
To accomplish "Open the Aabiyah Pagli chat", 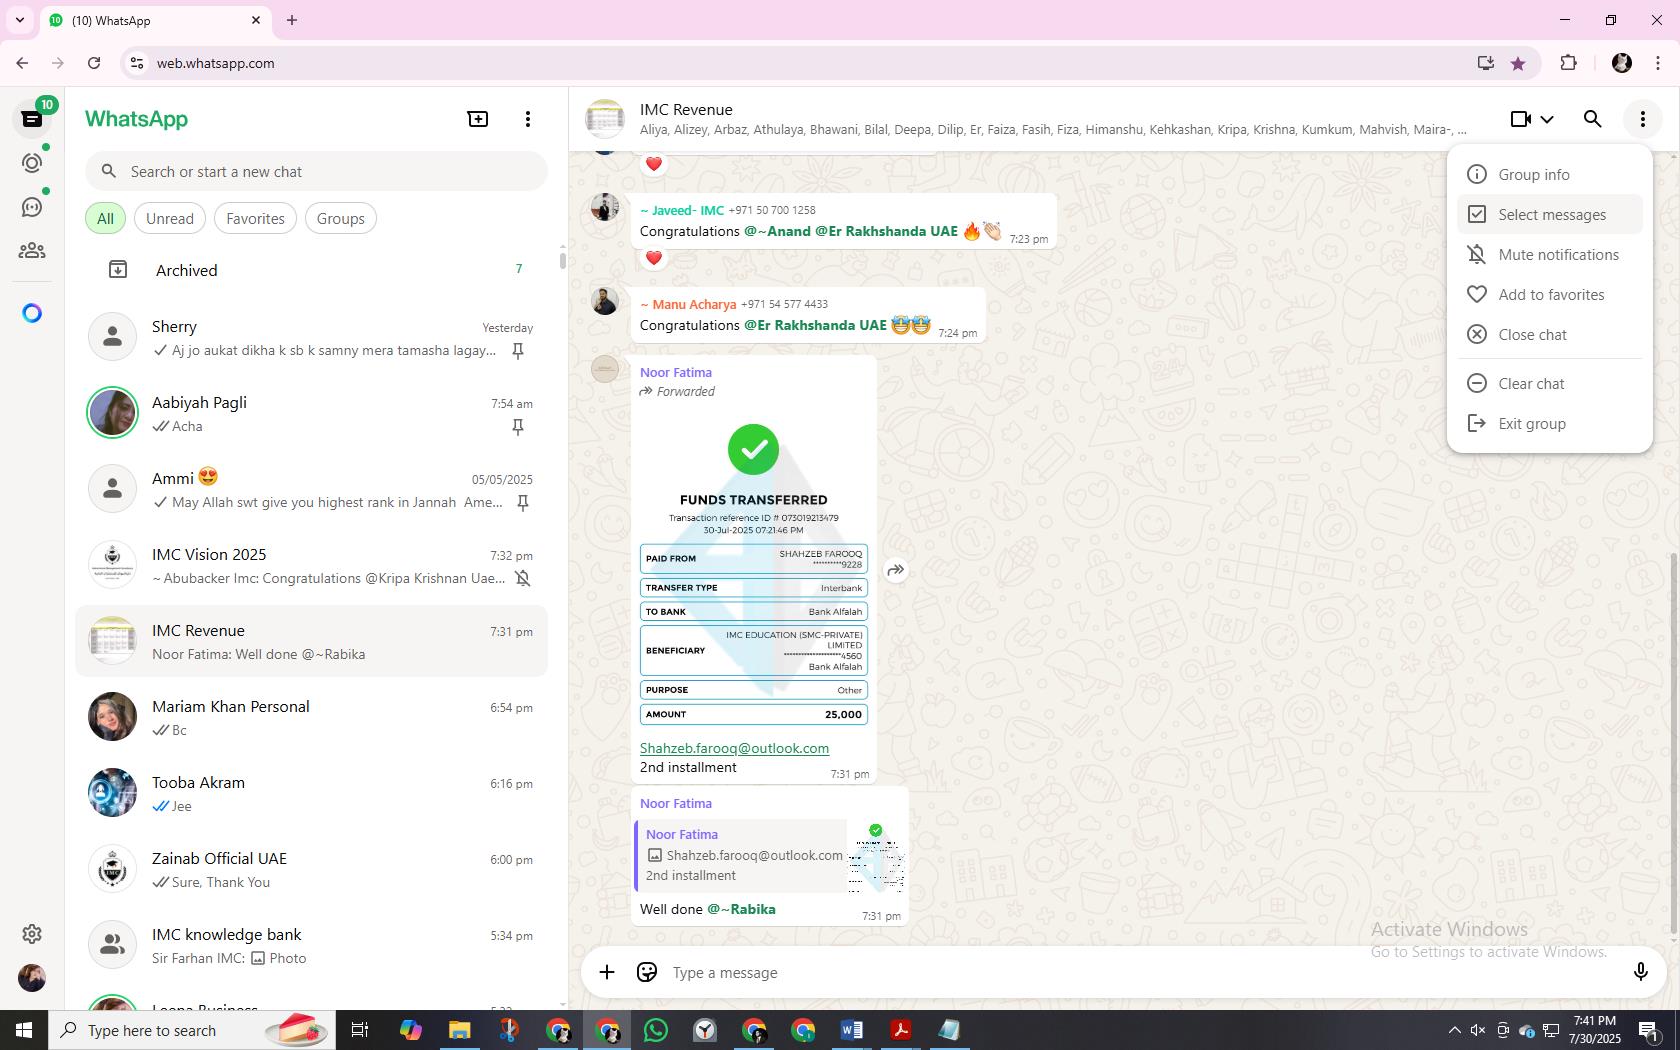I will (x=312, y=413).
